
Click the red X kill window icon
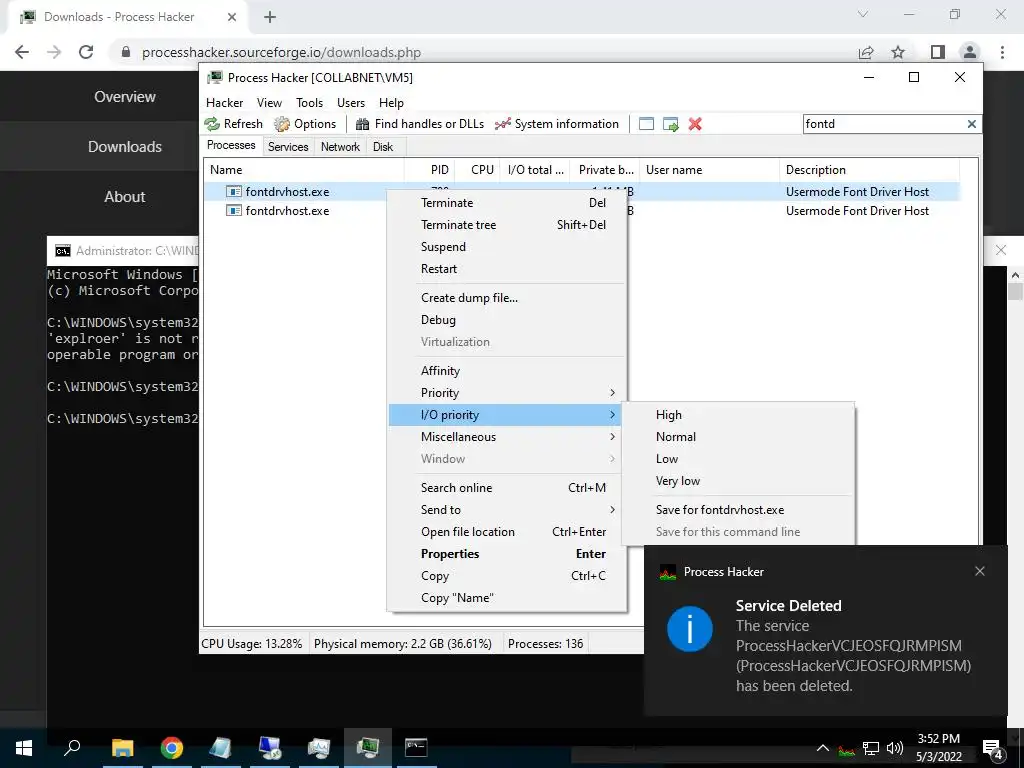coord(695,124)
